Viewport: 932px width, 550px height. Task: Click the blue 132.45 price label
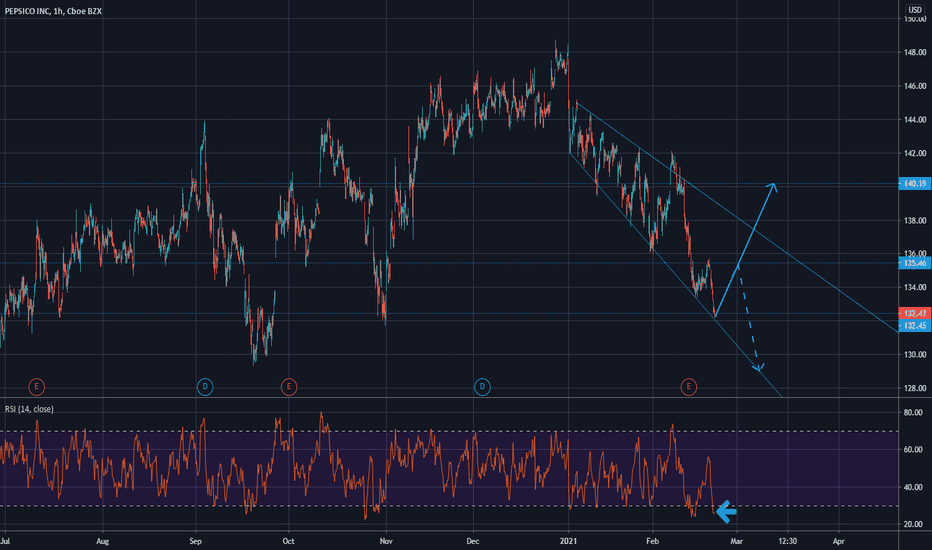pos(914,326)
